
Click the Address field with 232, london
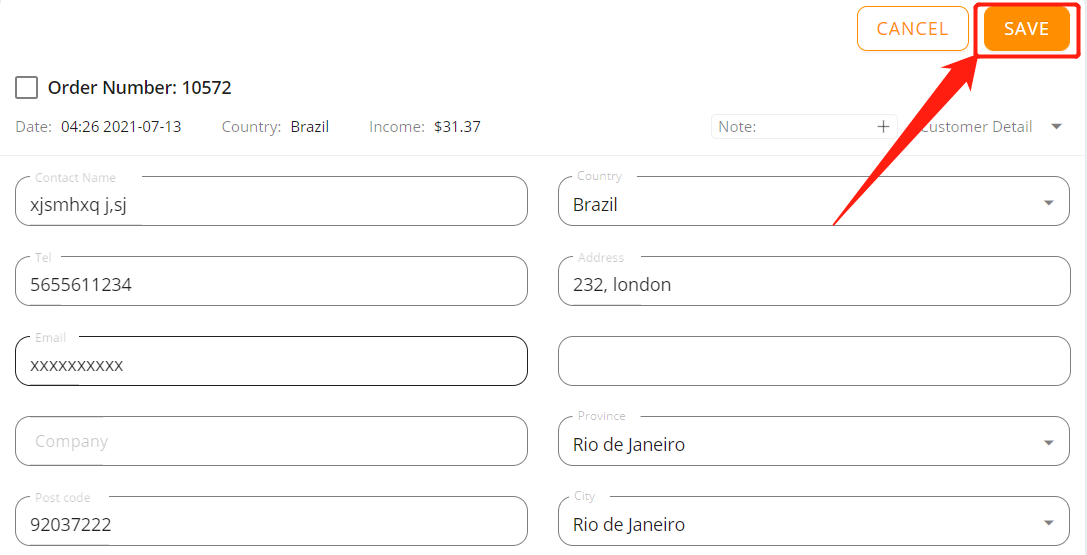click(x=814, y=281)
